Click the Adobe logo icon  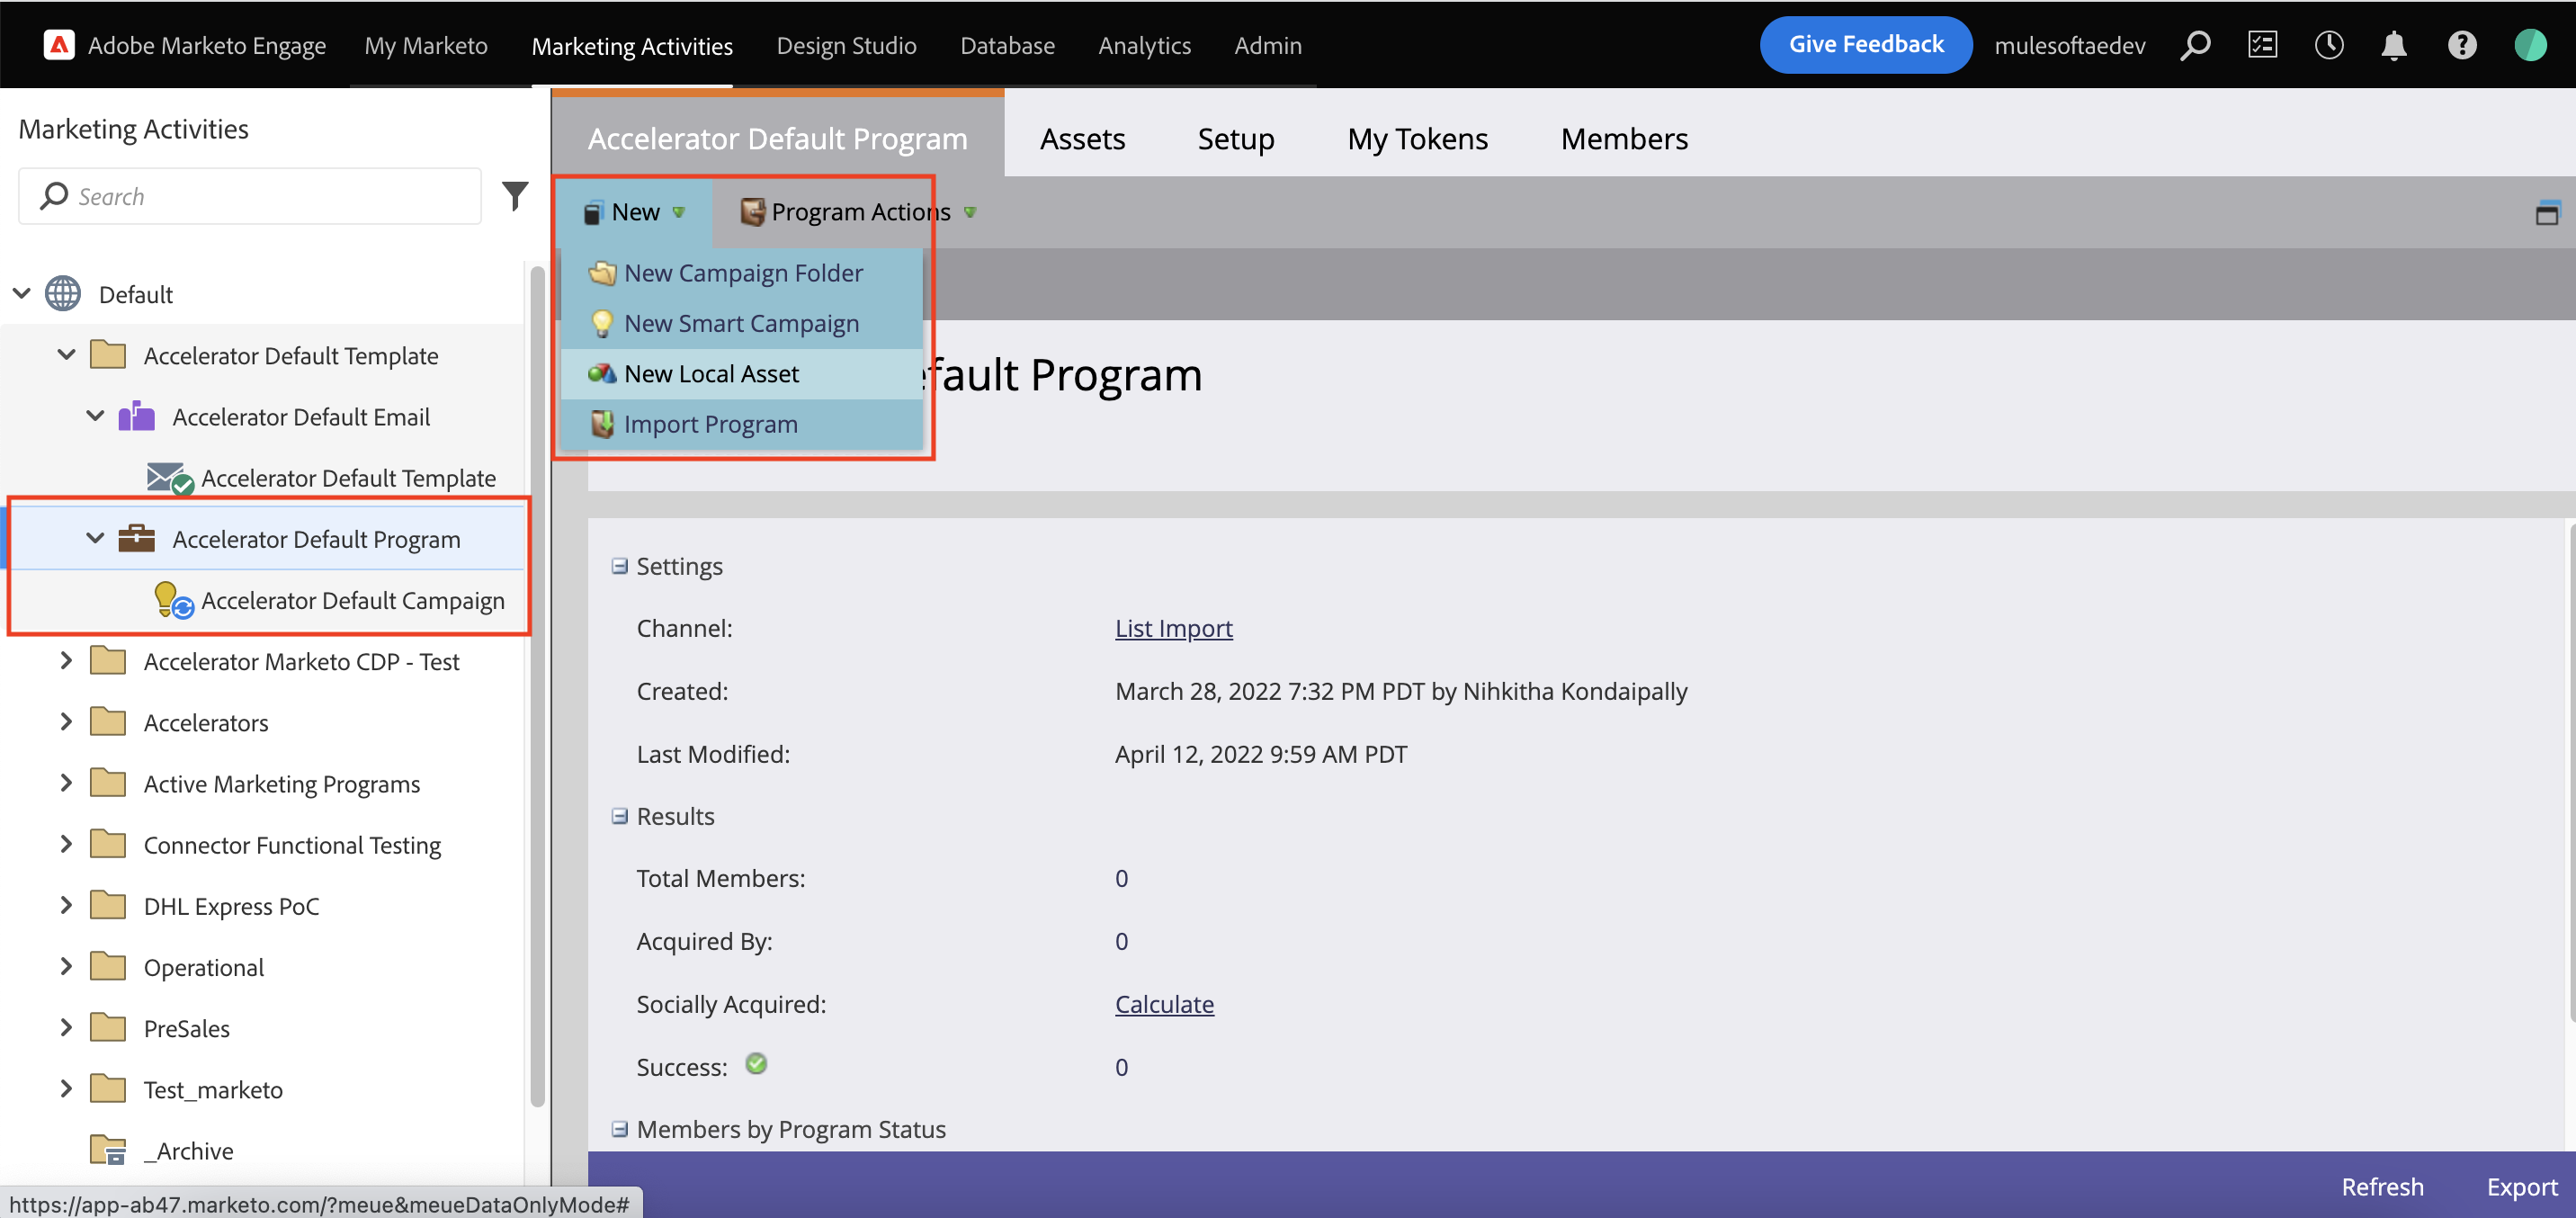point(59,45)
